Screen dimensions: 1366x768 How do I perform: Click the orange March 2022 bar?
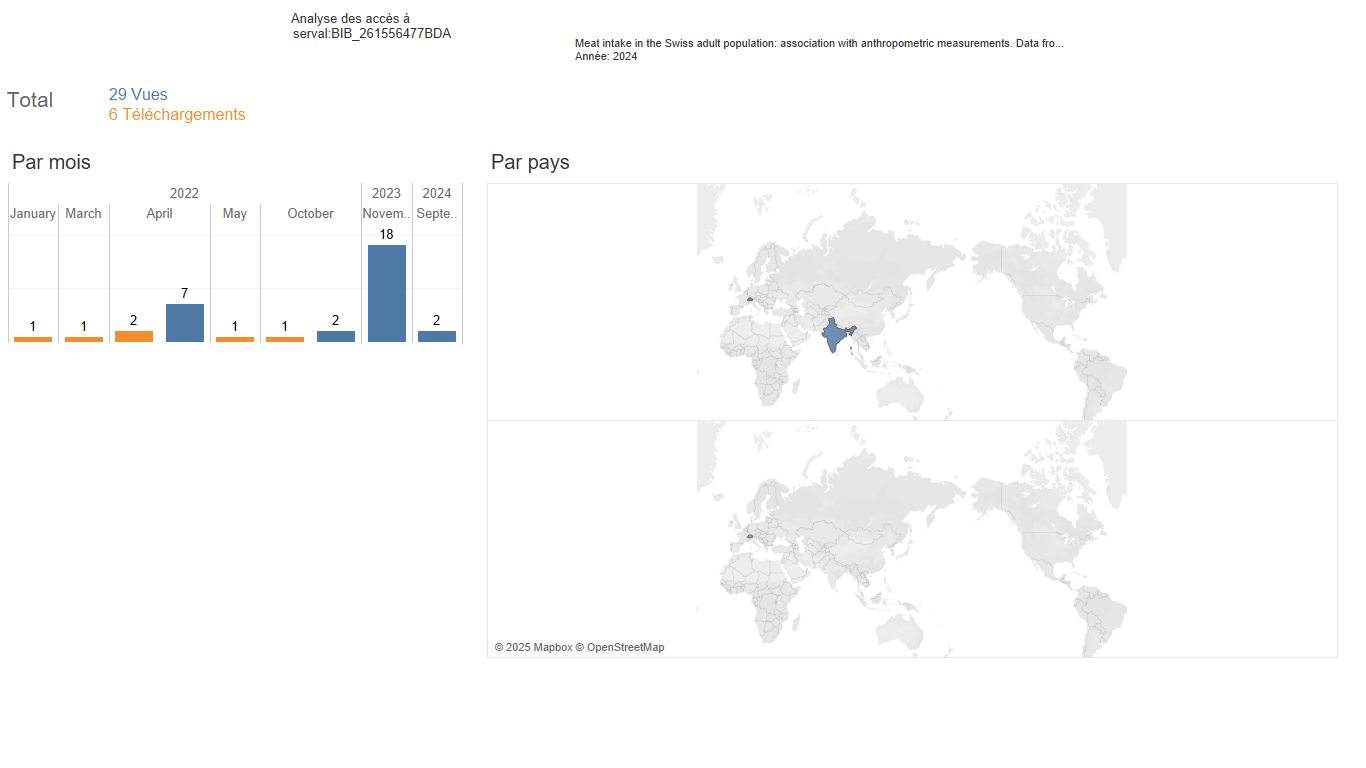click(83, 339)
